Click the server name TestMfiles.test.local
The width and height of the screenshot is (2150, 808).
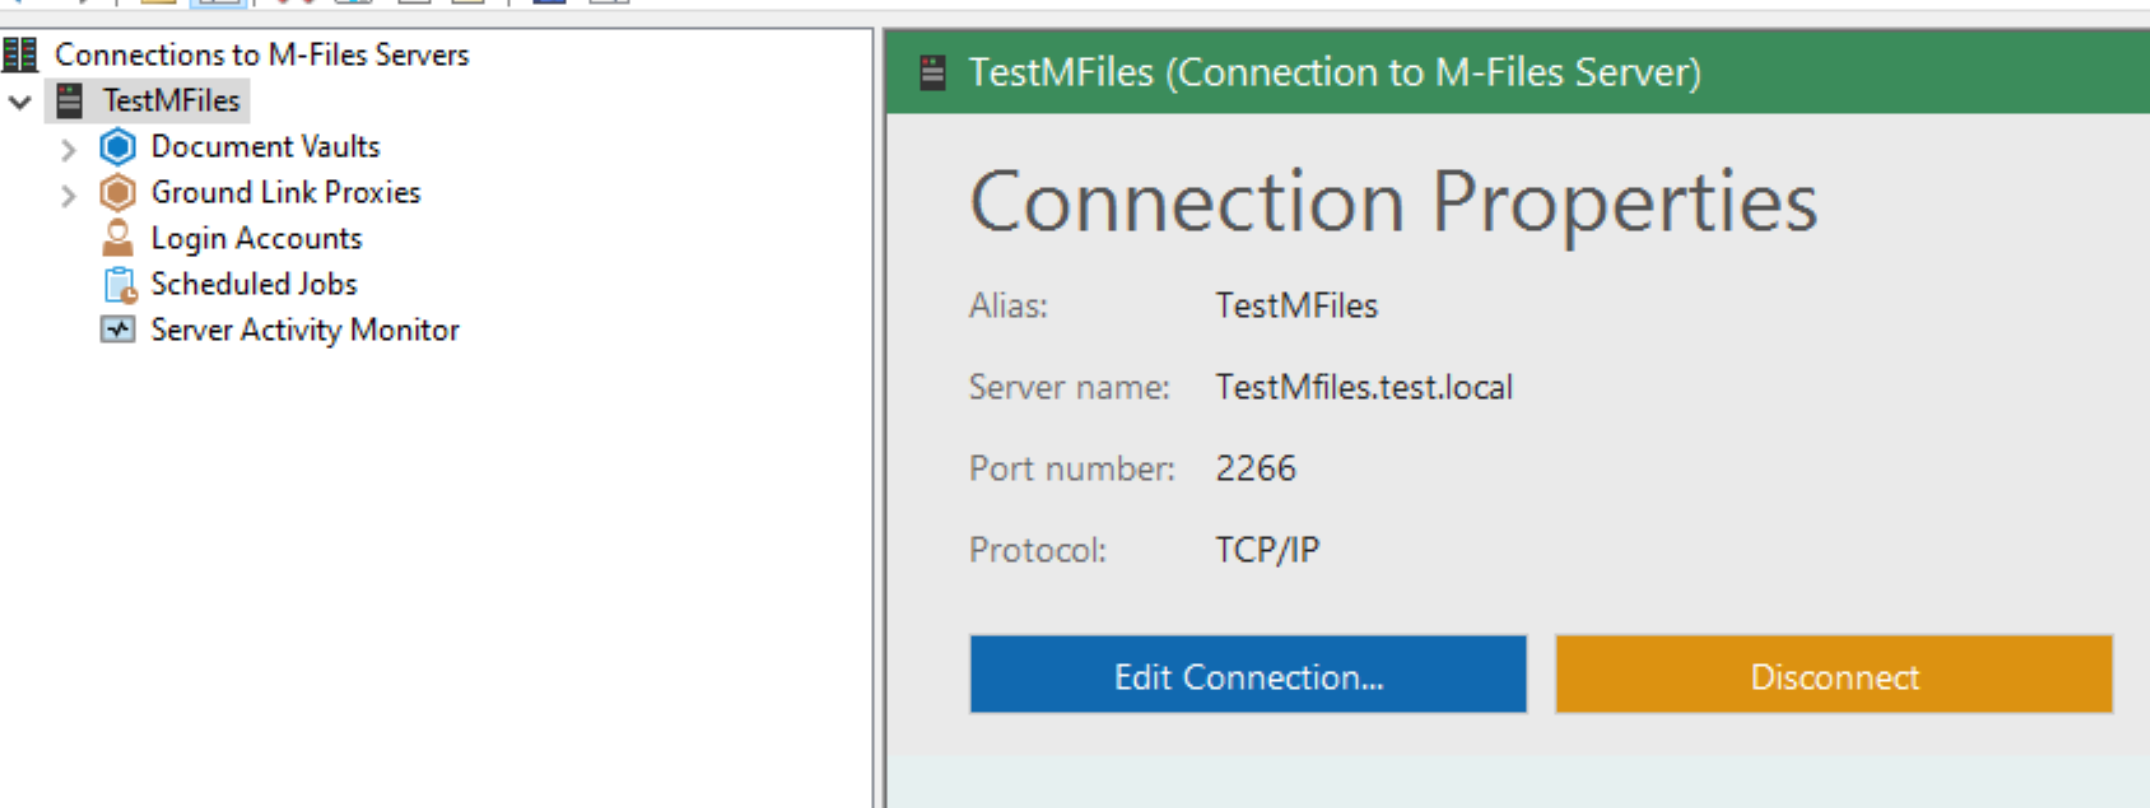(1364, 387)
